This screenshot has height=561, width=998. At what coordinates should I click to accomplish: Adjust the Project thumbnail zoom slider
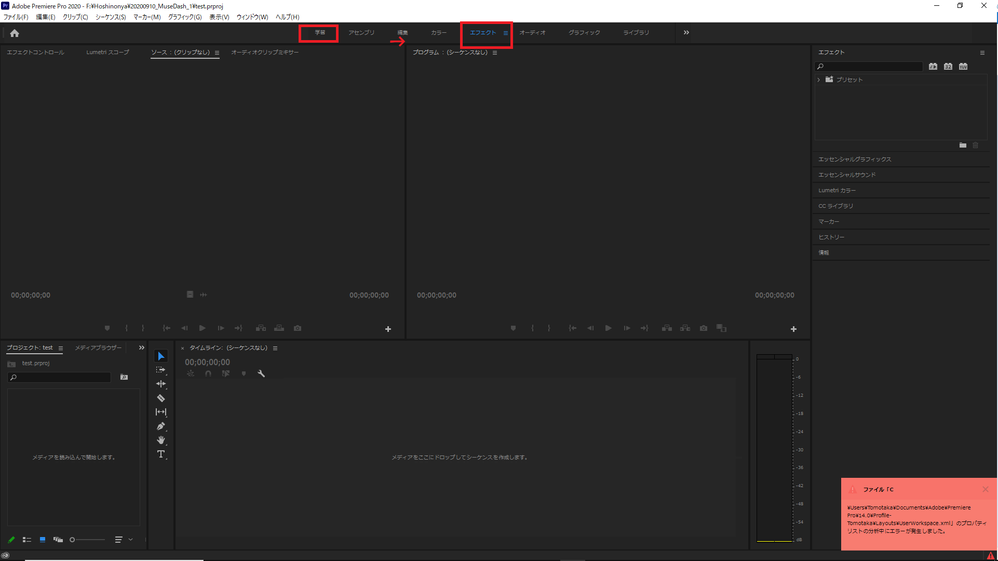click(87, 539)
